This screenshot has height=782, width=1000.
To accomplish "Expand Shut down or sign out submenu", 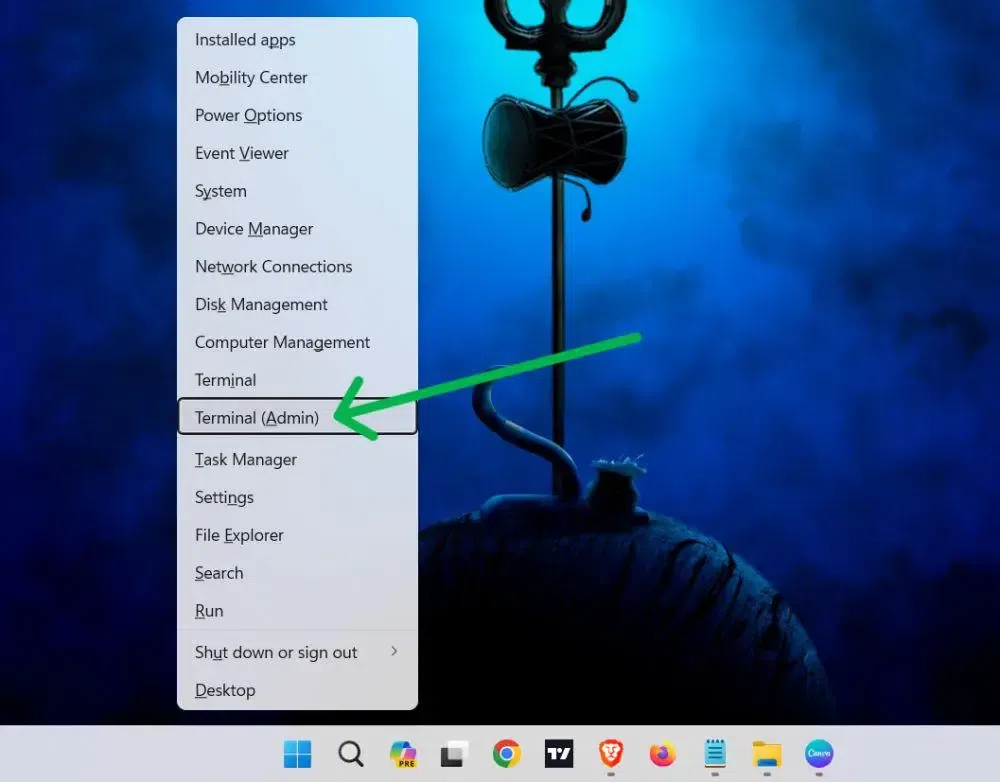I will pos(297,653).
